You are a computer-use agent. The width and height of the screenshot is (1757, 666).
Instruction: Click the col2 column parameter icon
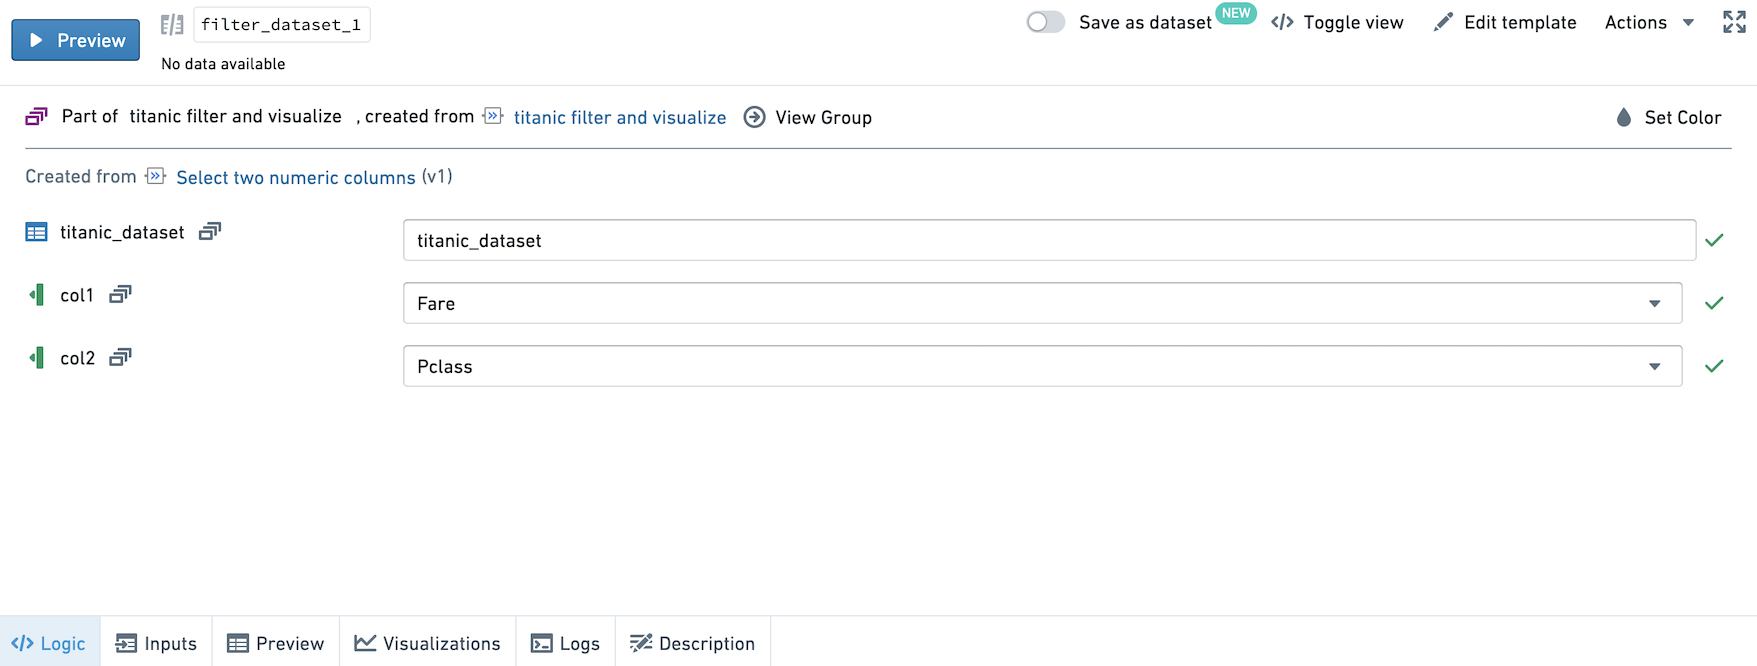37,358
